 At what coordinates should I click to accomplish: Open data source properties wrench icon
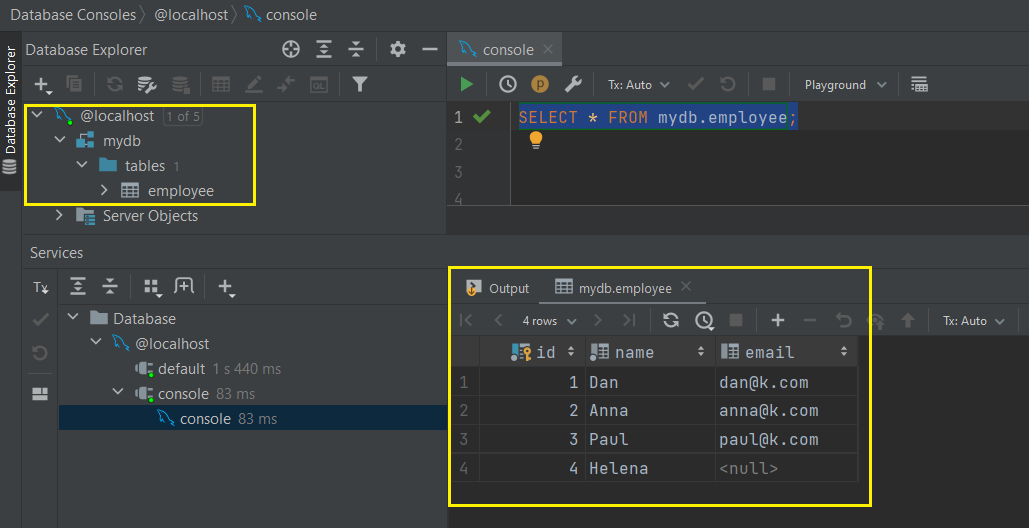(146, 84)
